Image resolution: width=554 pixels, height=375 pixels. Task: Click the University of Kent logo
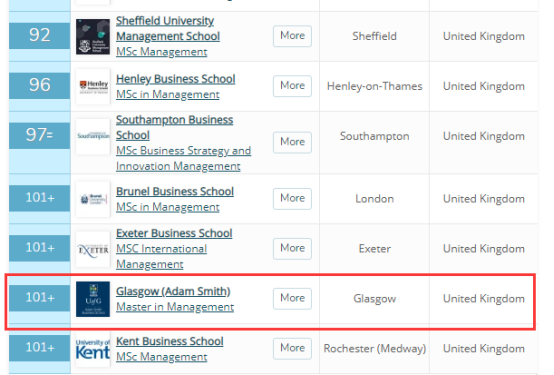click(x=93, y=349)
